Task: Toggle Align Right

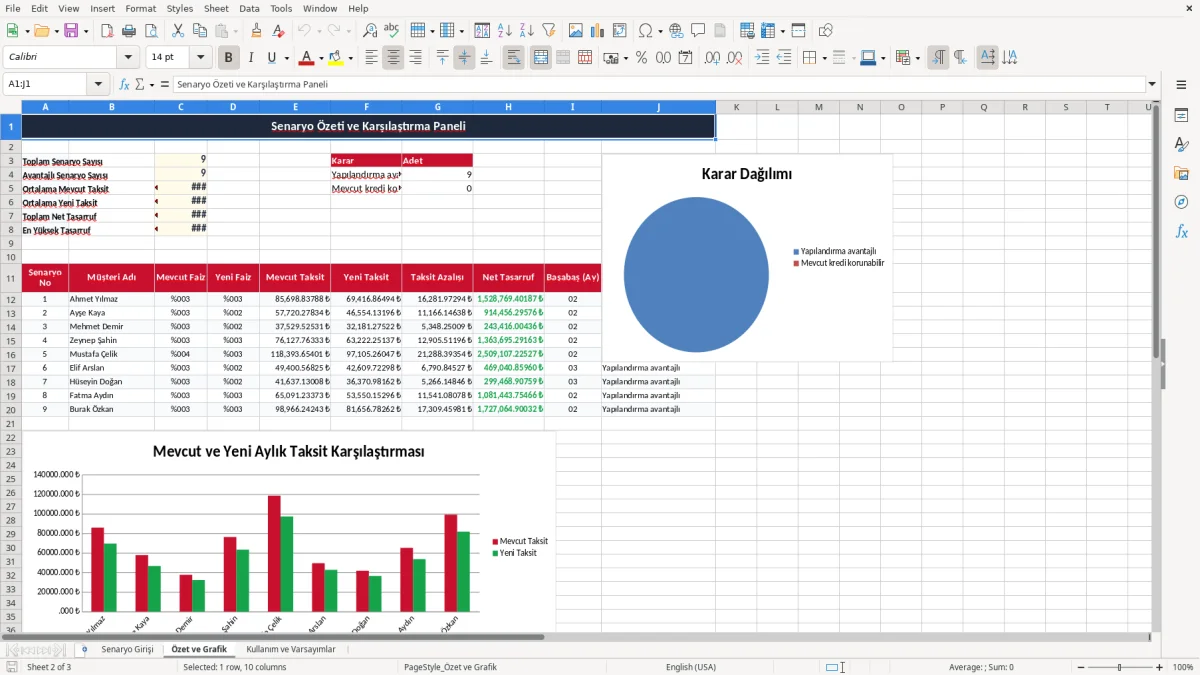Action: click(x=415, y=58)
